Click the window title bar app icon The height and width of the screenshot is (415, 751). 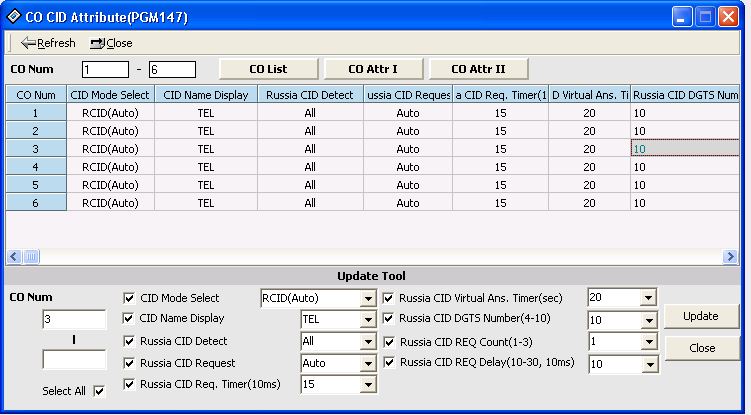pos(12,17)
